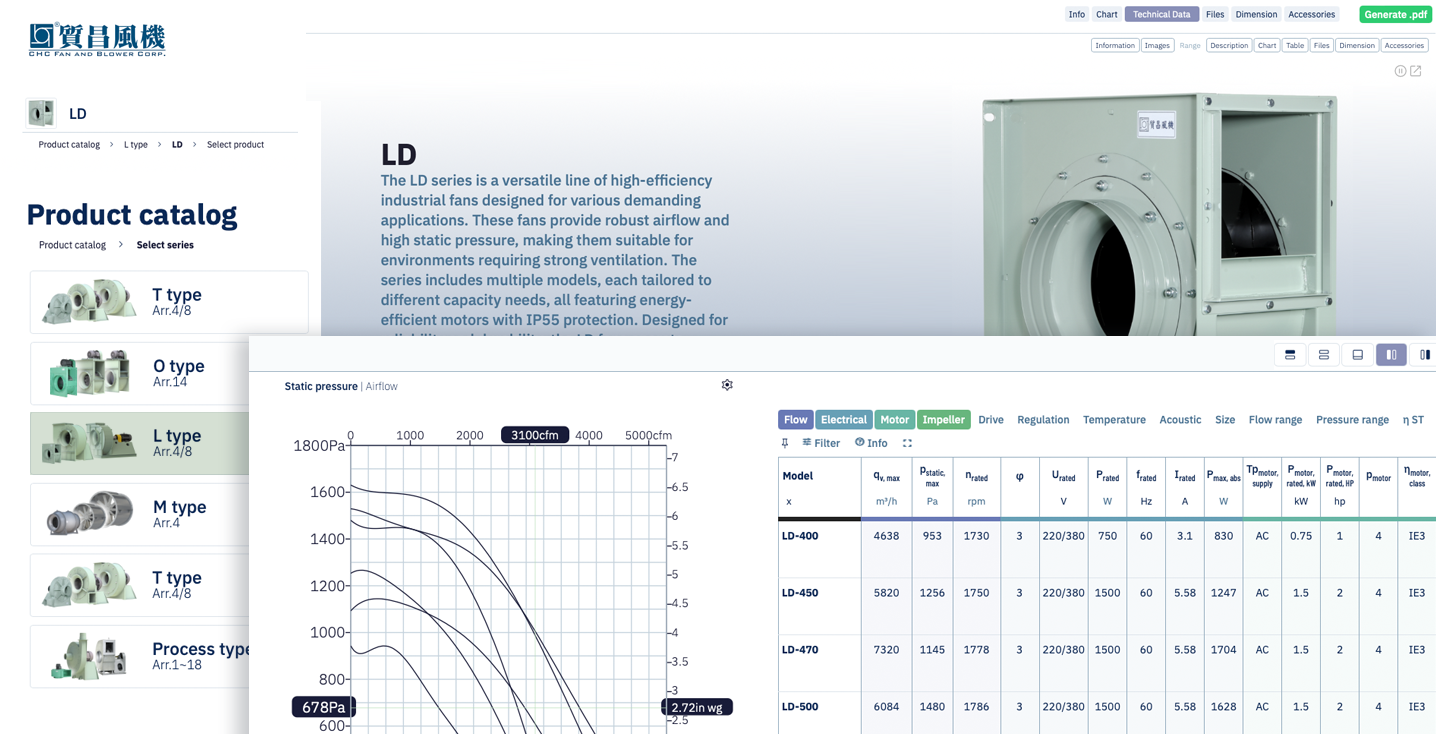Viewport: 1436px width, 734px height.
Task: Click the 2.72in wg cursor marker
Action: pos(697,707)
